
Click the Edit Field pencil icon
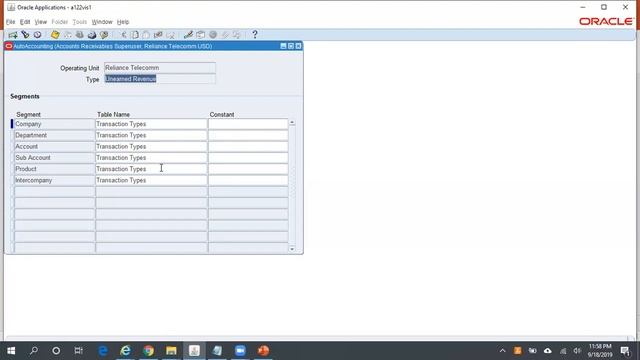(x=188, y=35)
